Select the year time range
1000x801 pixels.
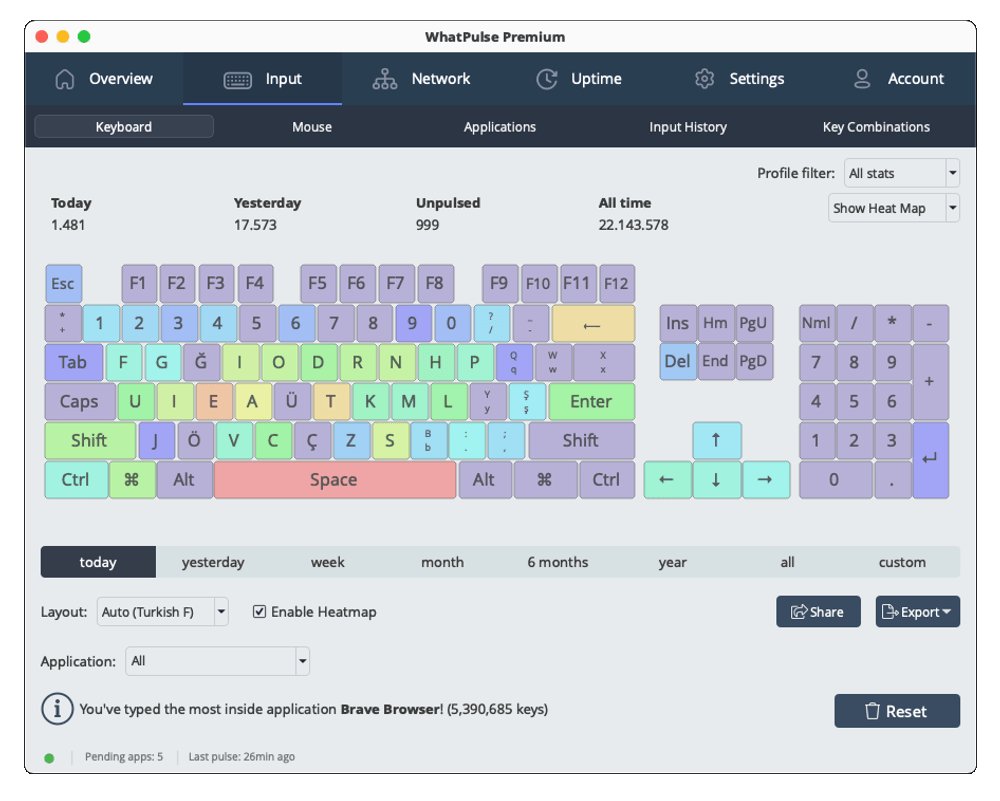pyautogui.click(x=672, y=562)
